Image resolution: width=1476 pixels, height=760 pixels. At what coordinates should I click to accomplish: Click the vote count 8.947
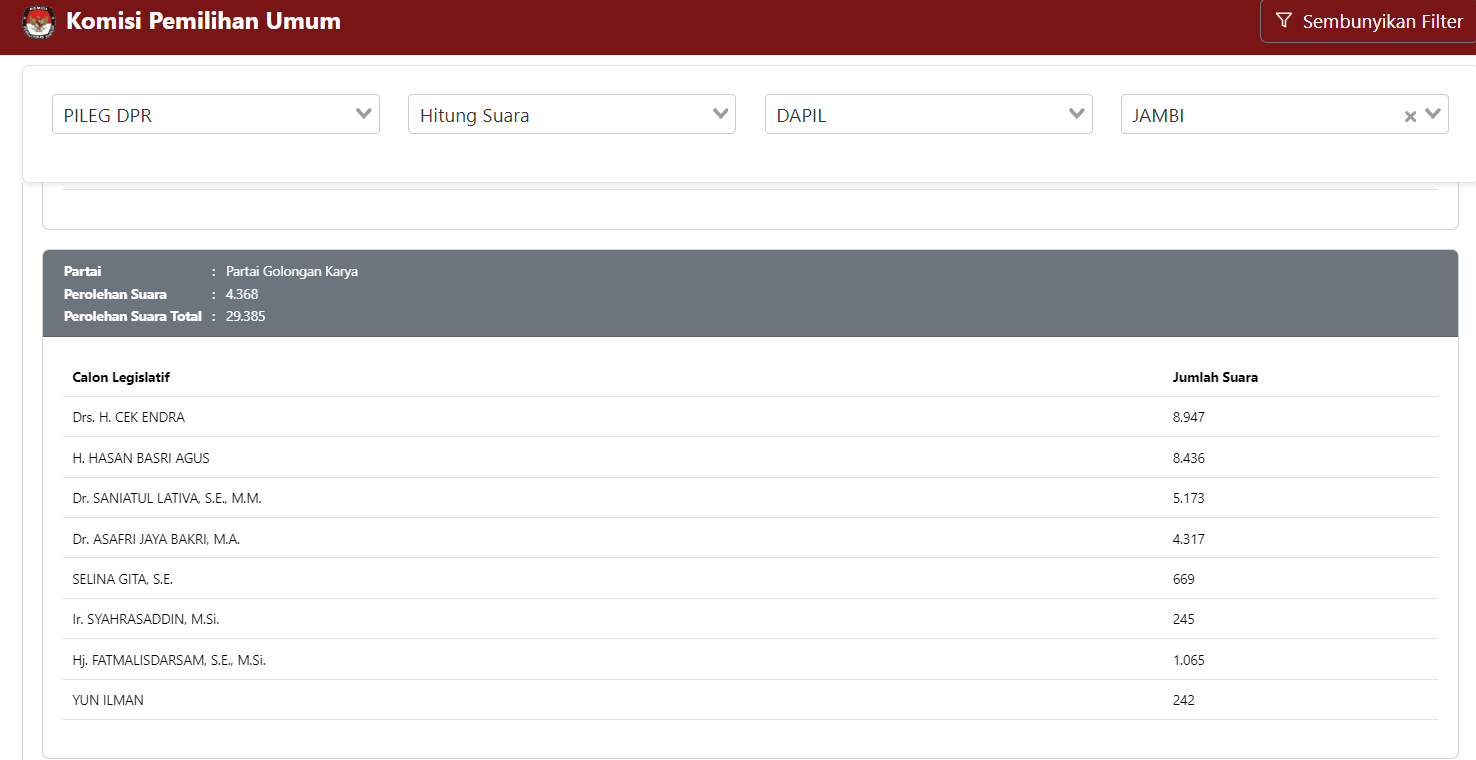coord(1189,417)
